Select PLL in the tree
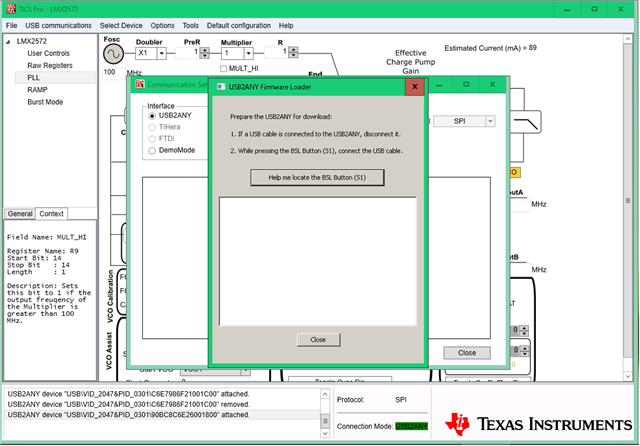 pos(33,78)
